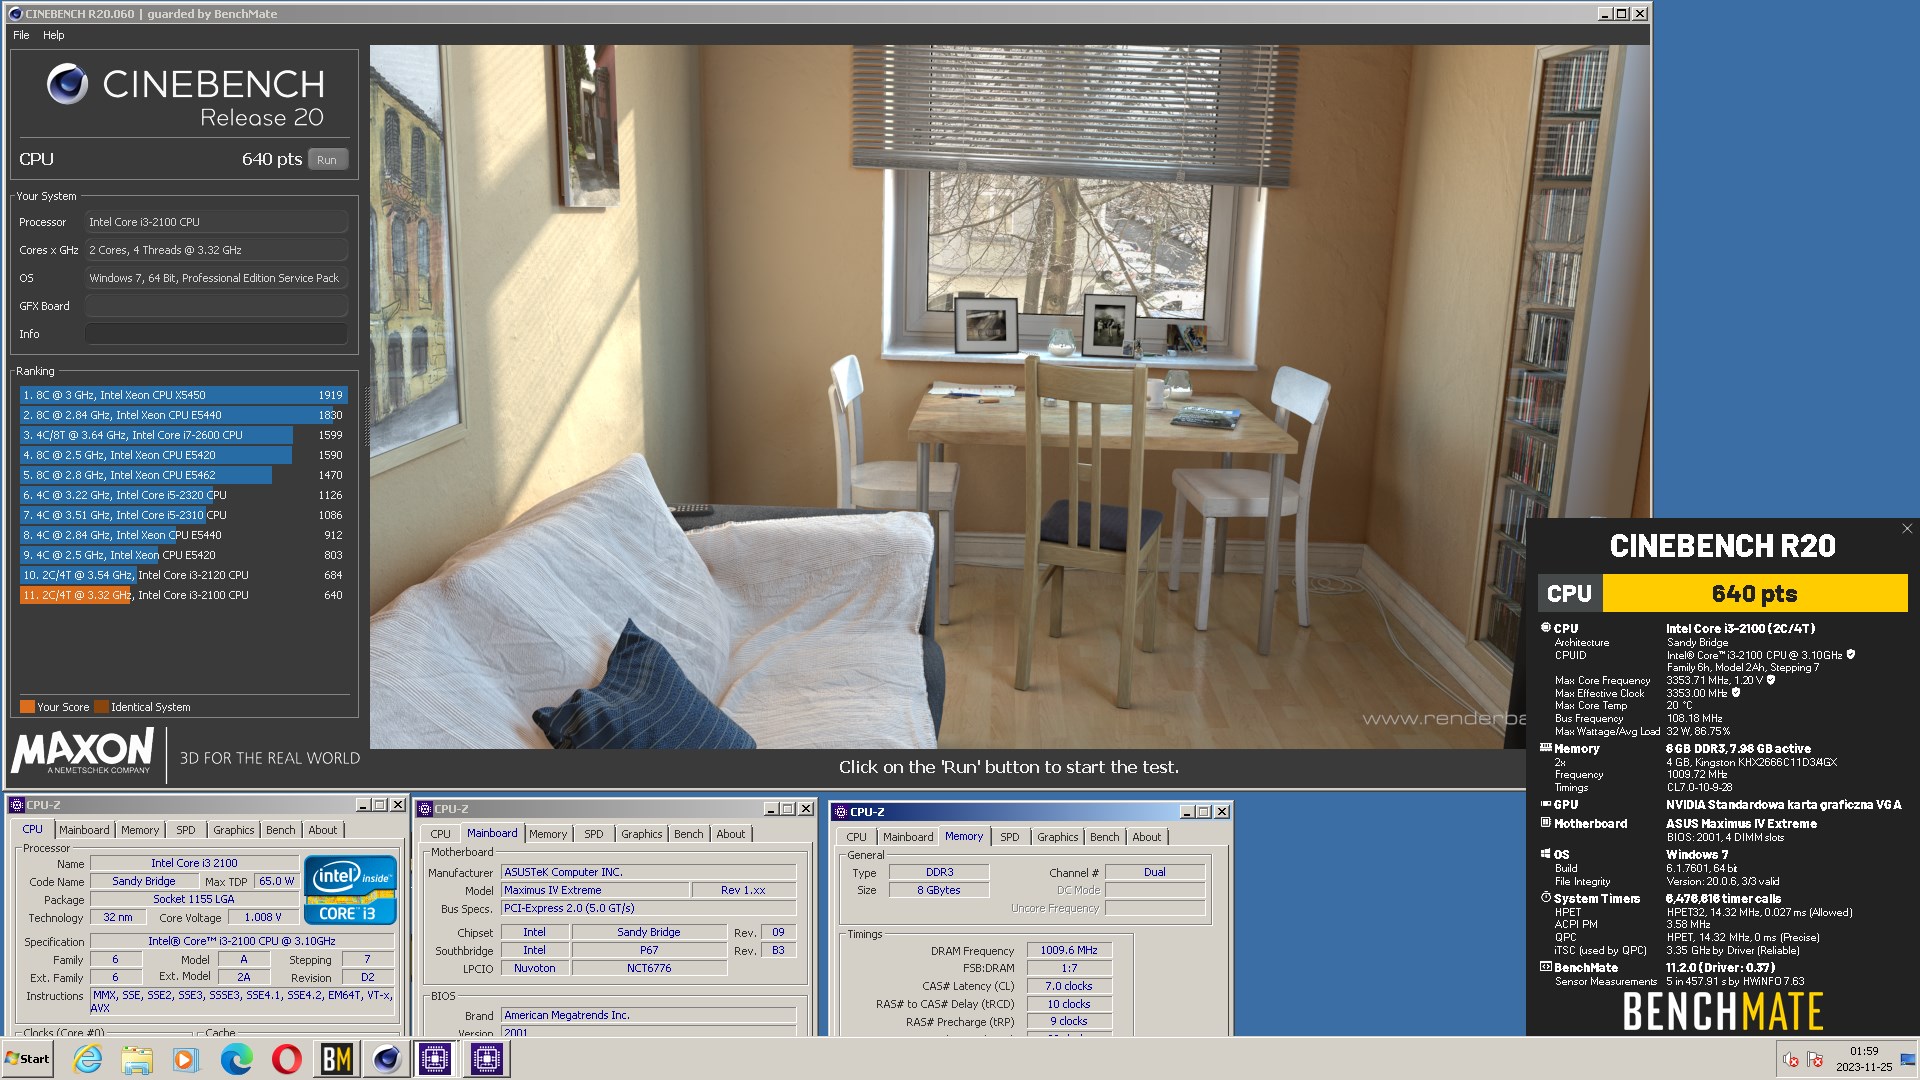
Task: Open Graphics tab in first CPU-Z window
Action: (234, 830)
